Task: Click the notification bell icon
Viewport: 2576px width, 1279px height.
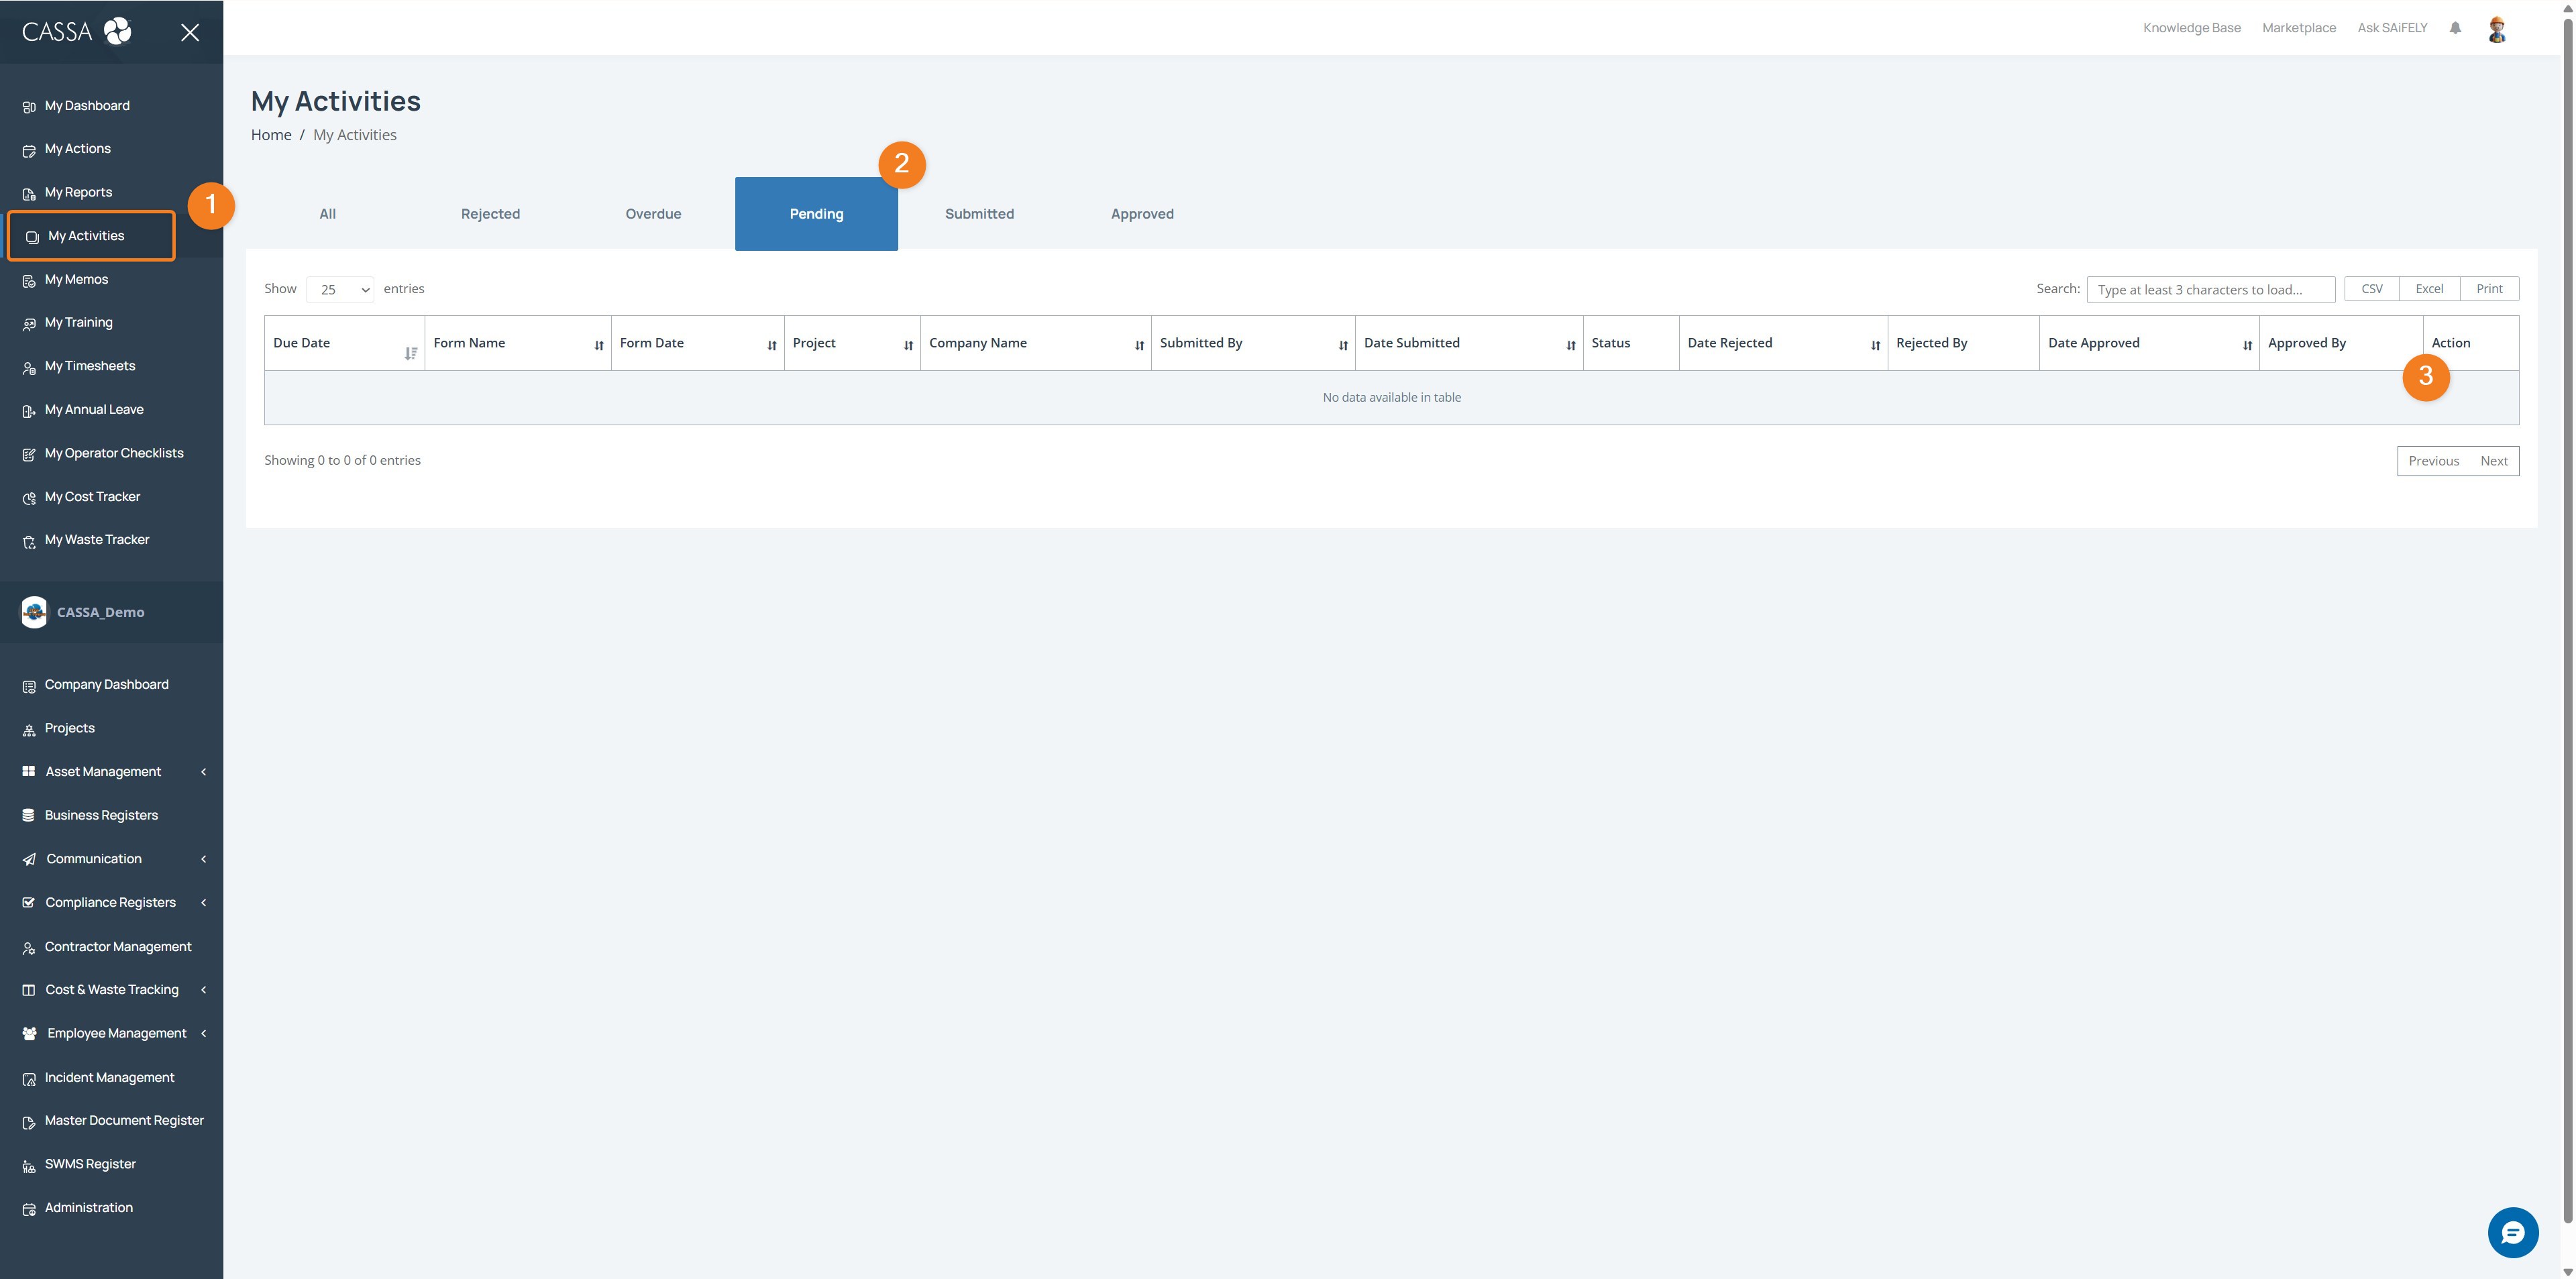Action: point(2455,28)
